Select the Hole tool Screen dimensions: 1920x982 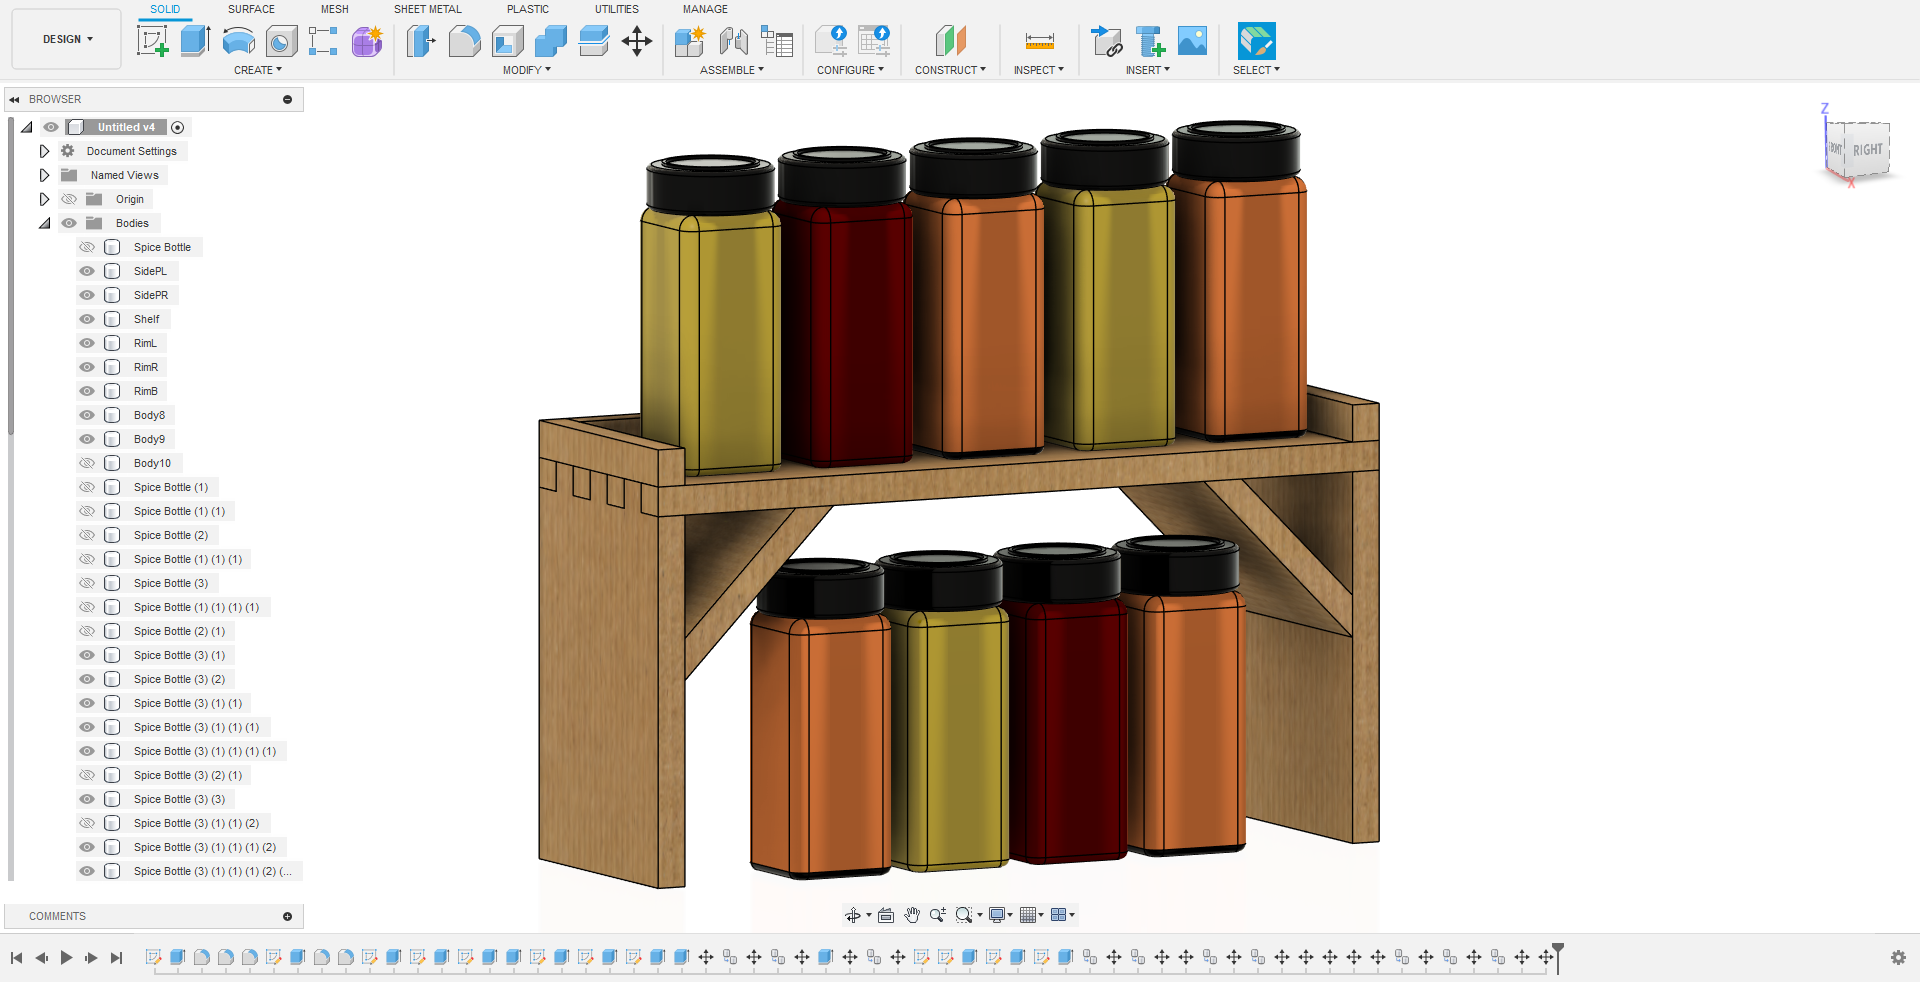tap(281, 41)
